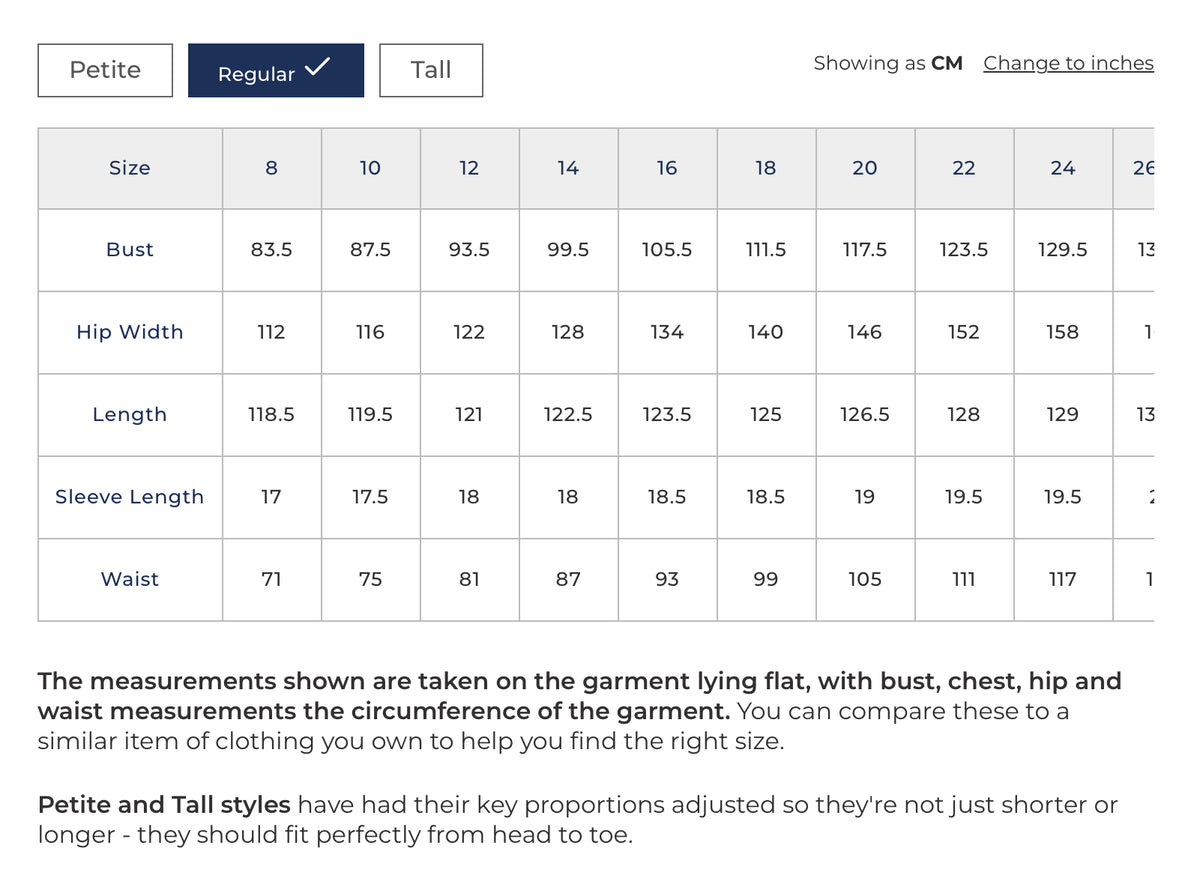
Task: Click size 12 column header
Action: [470, 168]
